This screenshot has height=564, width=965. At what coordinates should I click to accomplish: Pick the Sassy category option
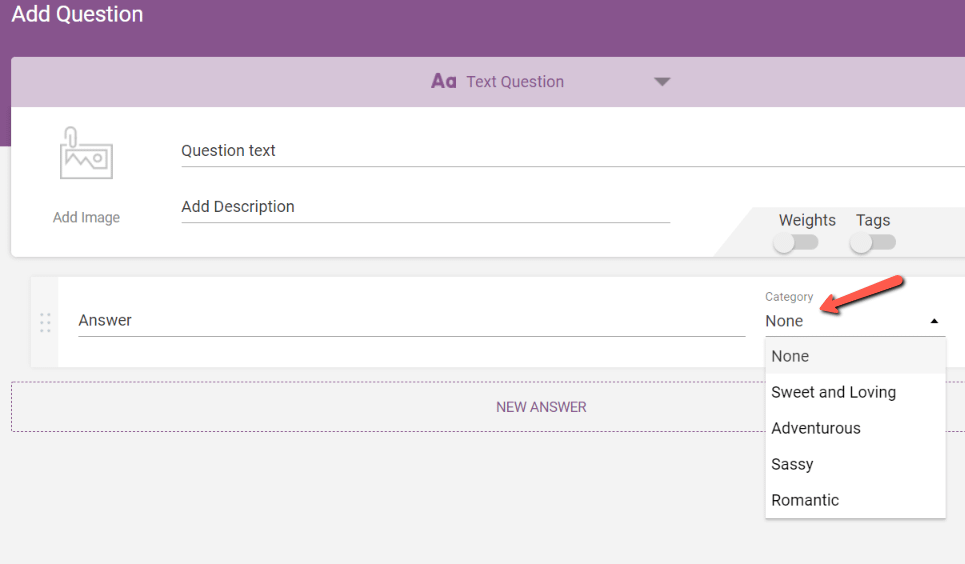pos(792,464)
